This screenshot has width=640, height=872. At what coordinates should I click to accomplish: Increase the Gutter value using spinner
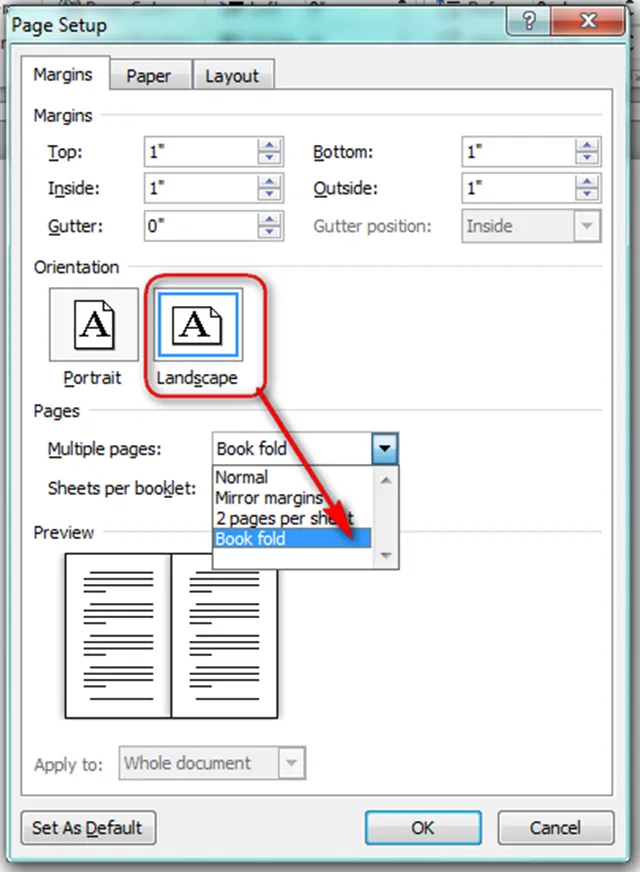click(269, 220)
